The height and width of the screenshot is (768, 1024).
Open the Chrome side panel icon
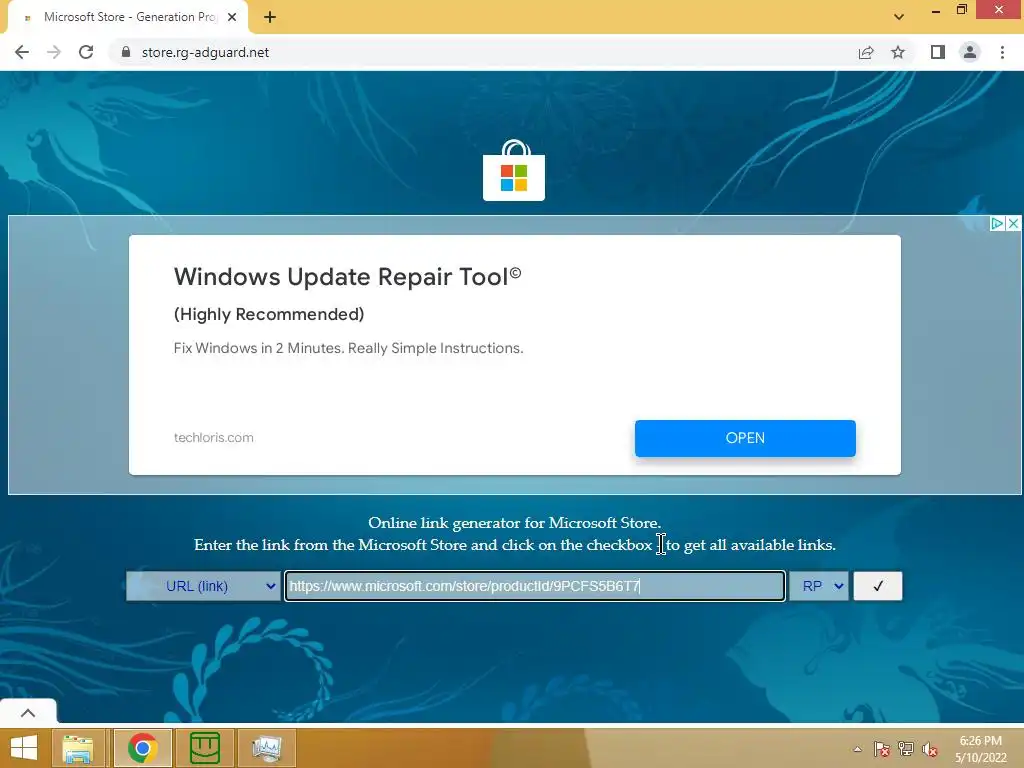(x=938, y=52)
